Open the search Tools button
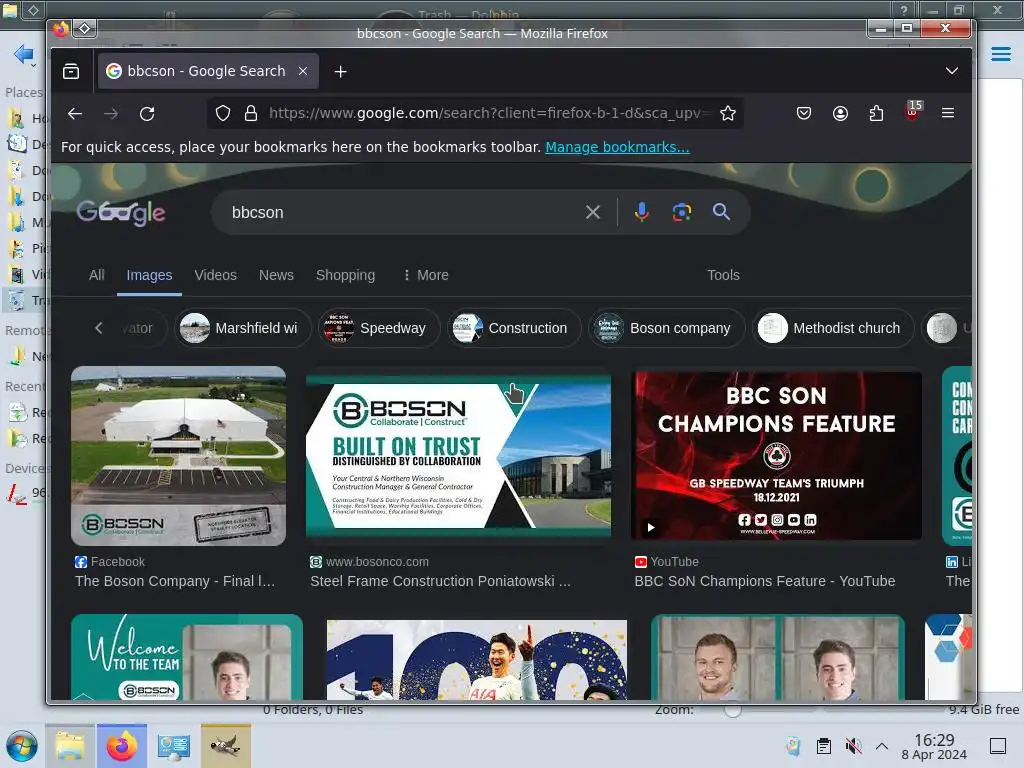 pyautogui.click(x=724, y=275)
